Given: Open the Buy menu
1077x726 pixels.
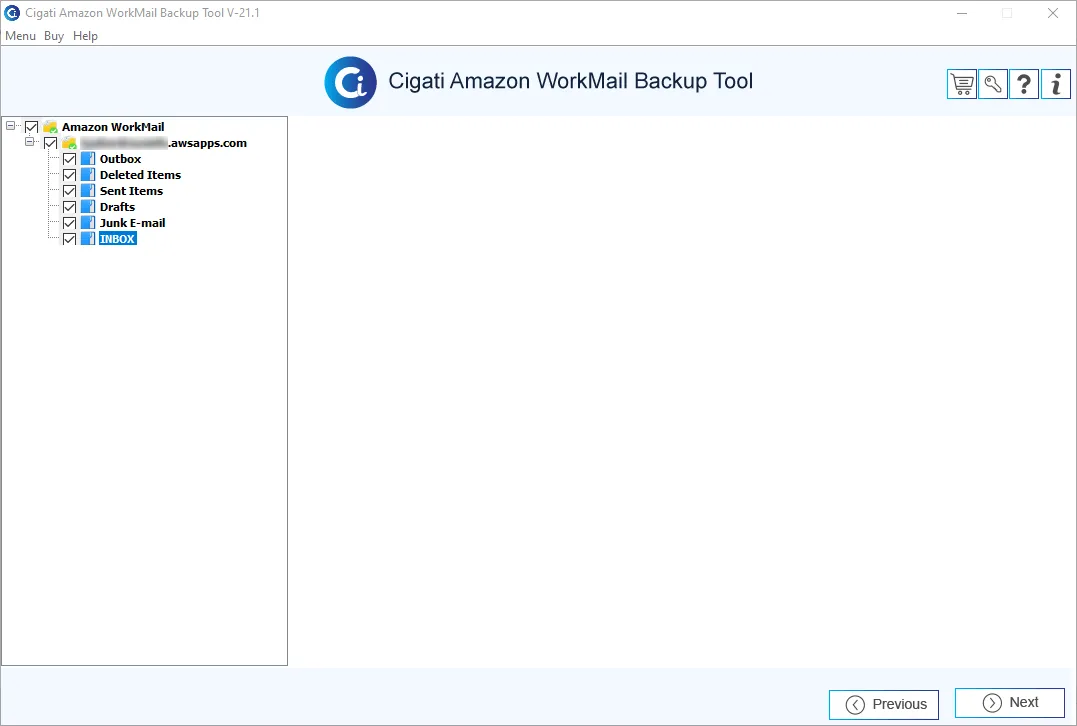Looking at the screenshot, I should tap(54, 36).
